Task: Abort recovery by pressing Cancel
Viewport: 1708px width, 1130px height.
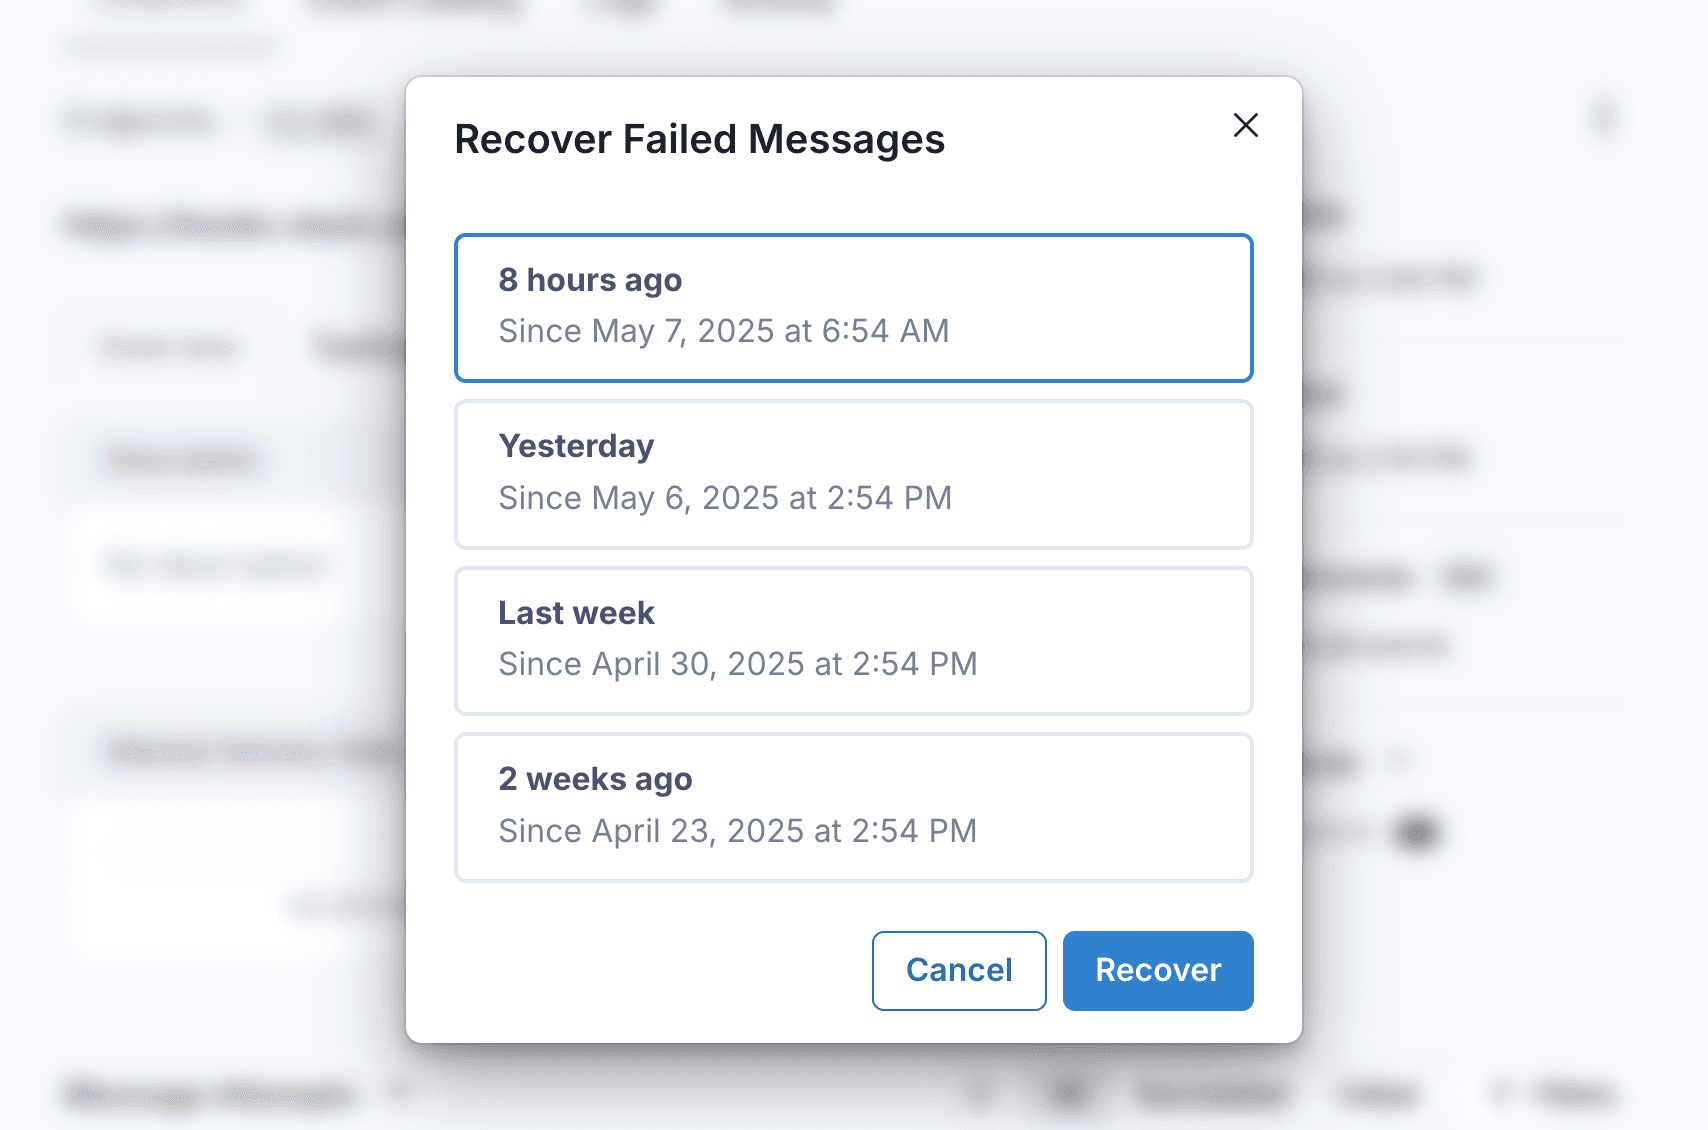Action: [x=958, y=970]
